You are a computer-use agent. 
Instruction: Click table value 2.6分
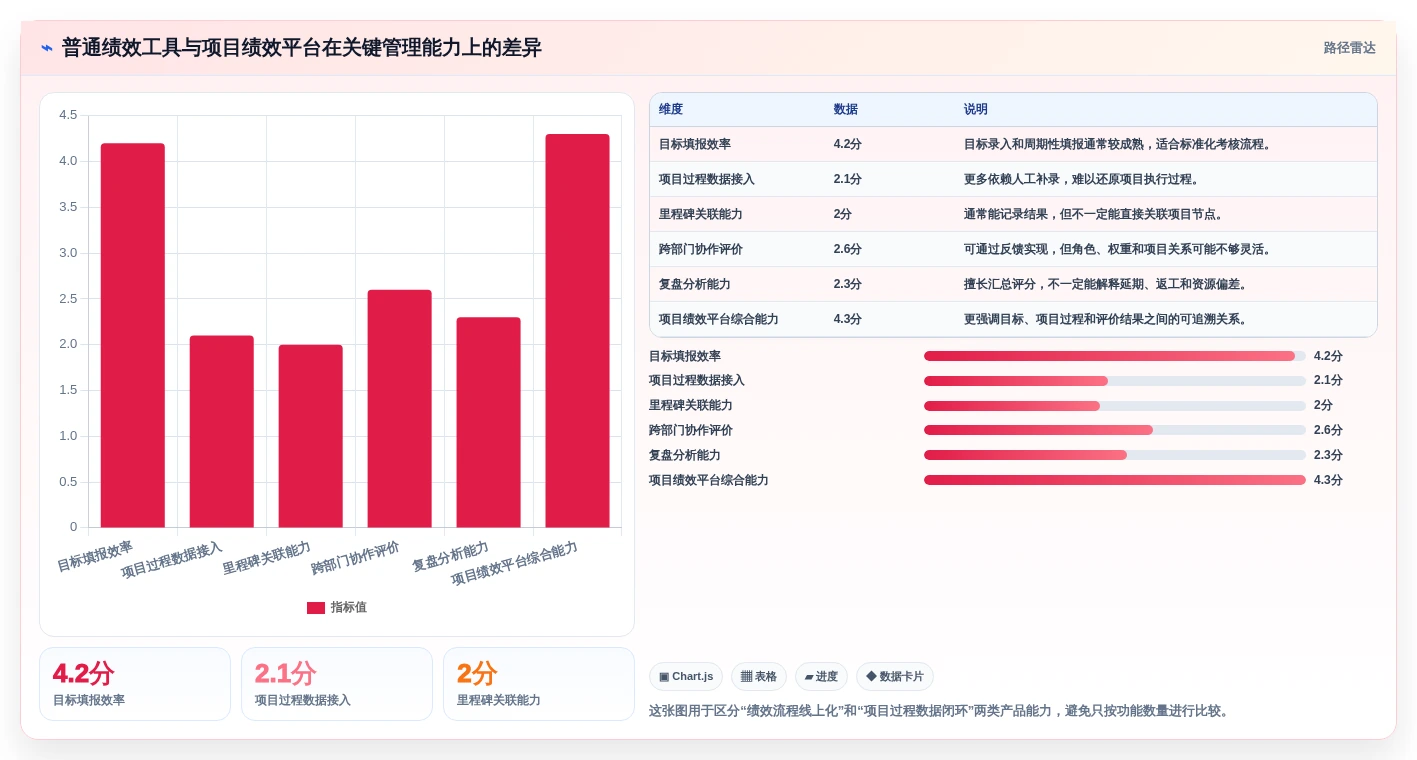tap(848, 249)
